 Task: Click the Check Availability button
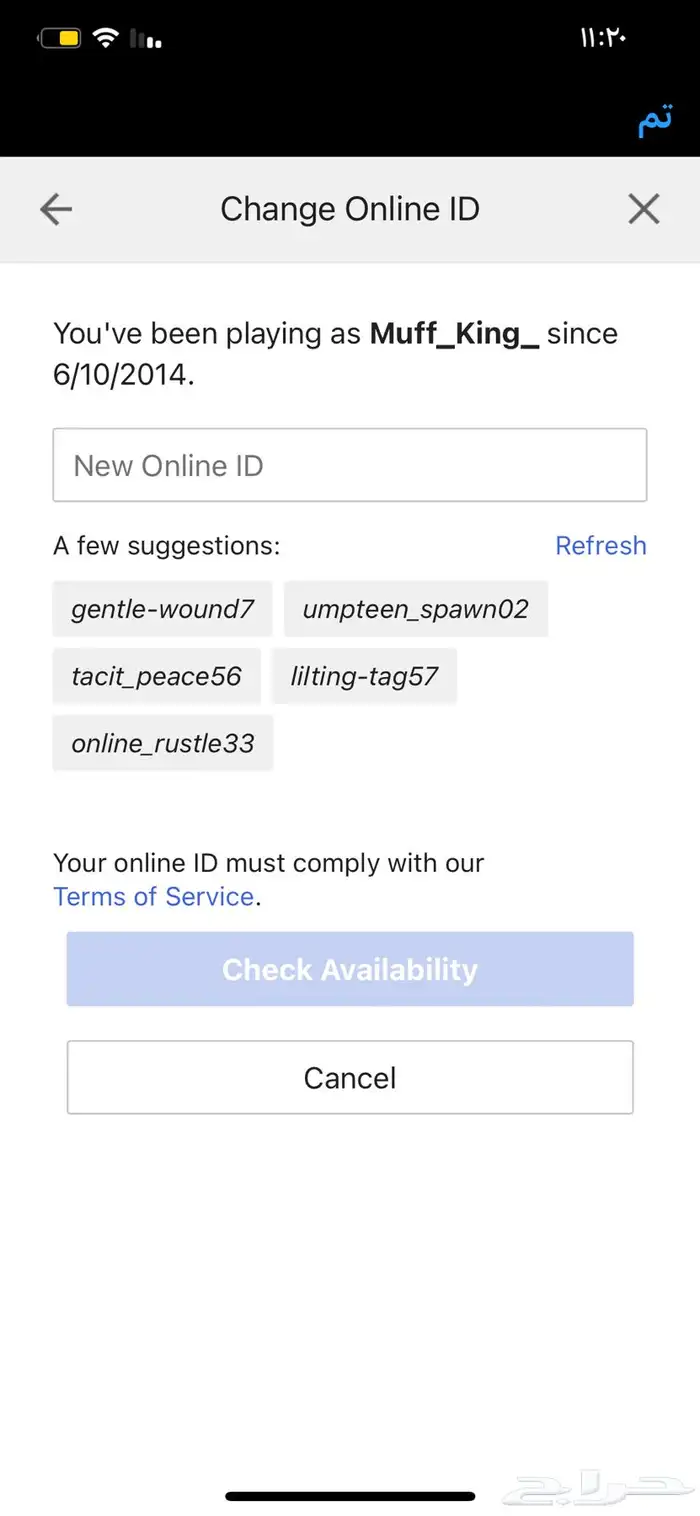tap(350, 969)
